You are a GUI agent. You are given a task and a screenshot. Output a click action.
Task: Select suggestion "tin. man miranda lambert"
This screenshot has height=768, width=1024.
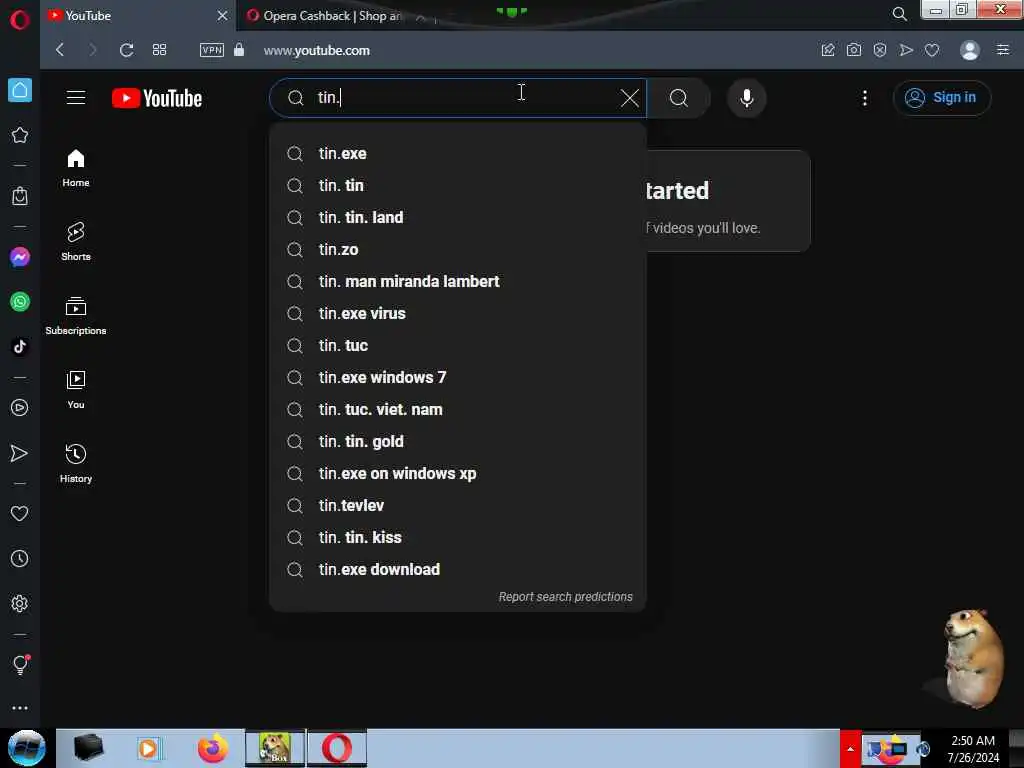pos(458,281)
